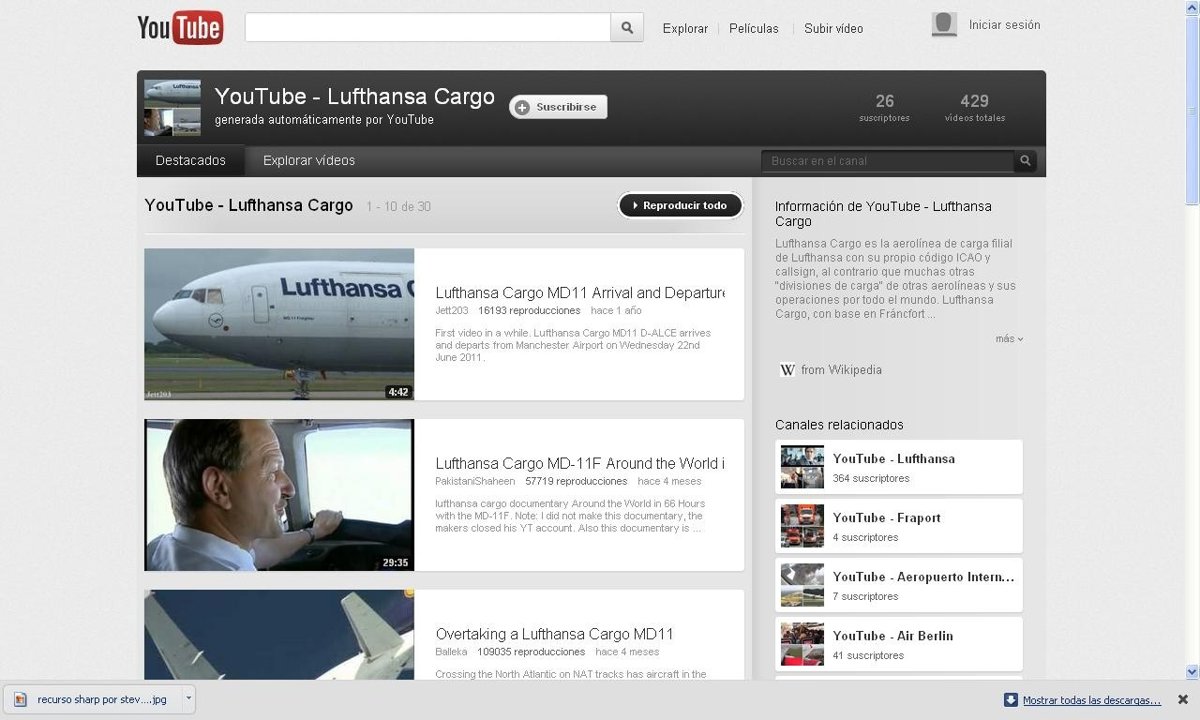Image resolution: width=1200 pixels, height=720 pixels.
Task: Click the Wikipedia W icon
Action: point(787,370)
